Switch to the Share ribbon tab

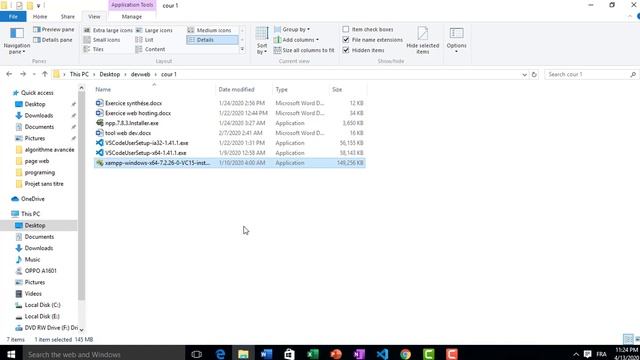pos(67,16)
